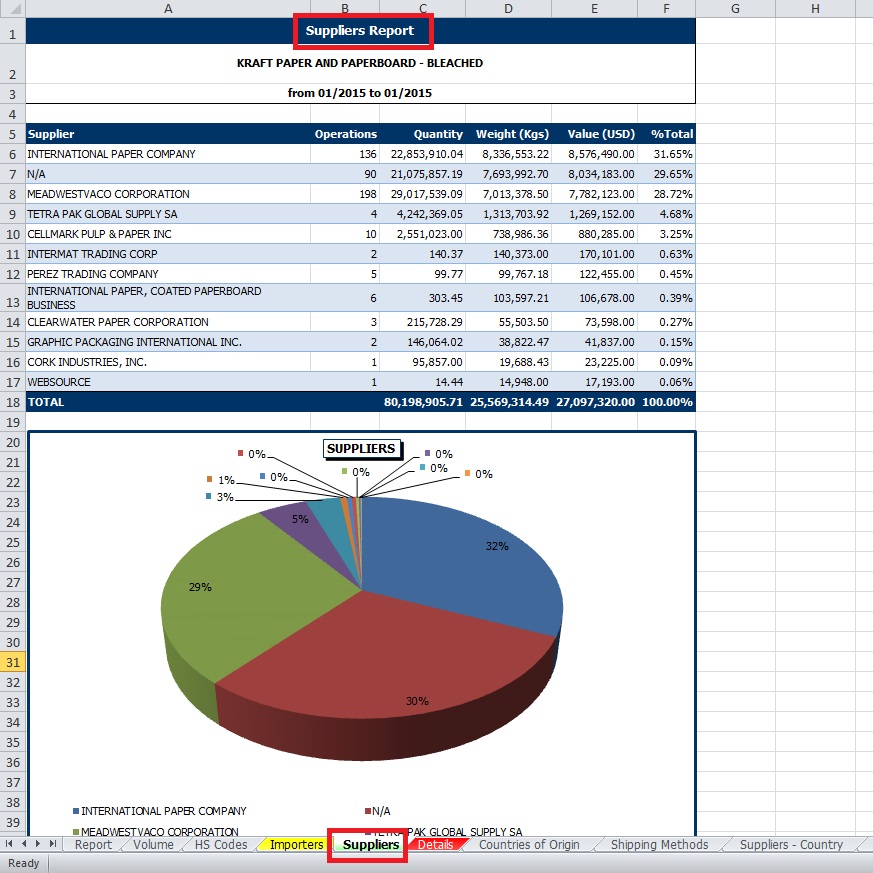Select column D header
873x873 pixels.
point(509,8)
